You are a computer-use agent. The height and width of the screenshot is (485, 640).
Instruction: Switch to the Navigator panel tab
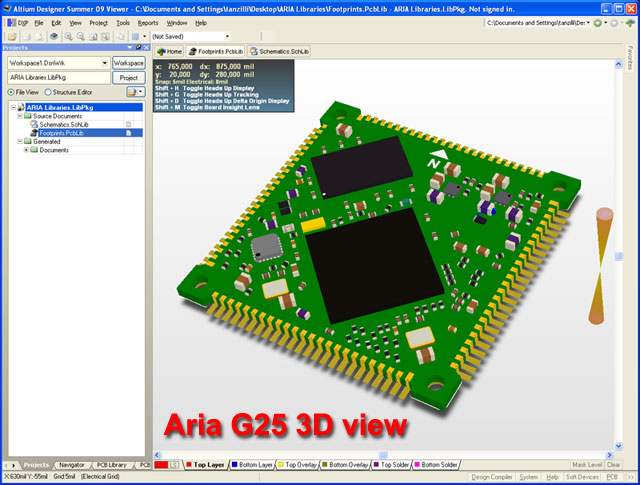71,465
